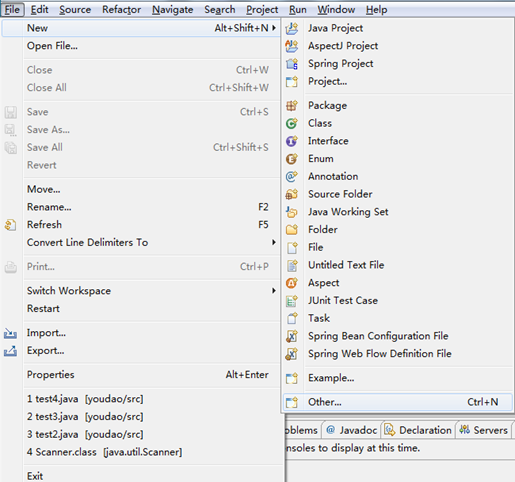
Task: Click the Enum icon
Action: 292,159
